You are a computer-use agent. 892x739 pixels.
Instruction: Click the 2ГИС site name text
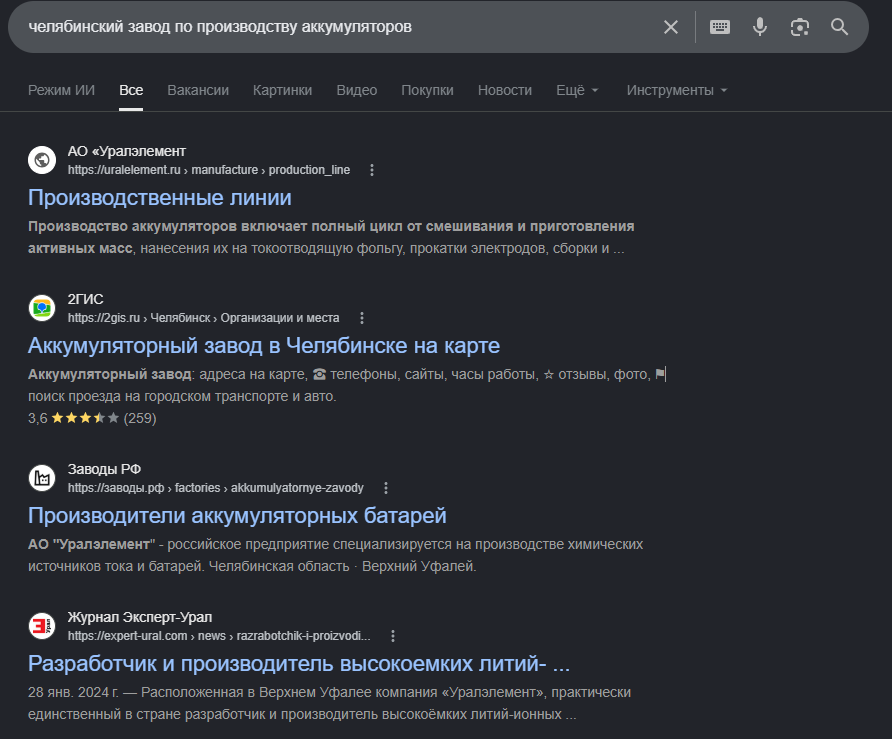pyautogui.click(x=85, y=299)
